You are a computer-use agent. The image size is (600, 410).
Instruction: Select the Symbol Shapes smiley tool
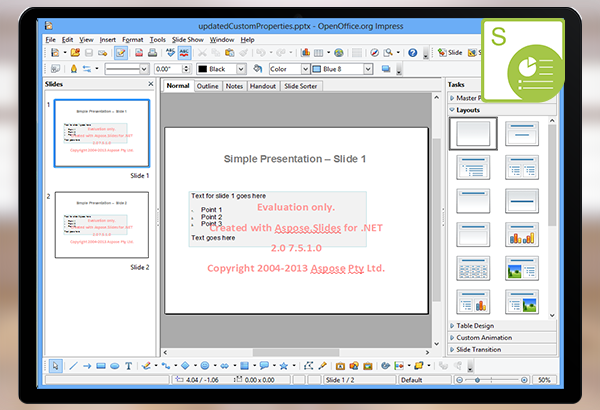point(205,366)
